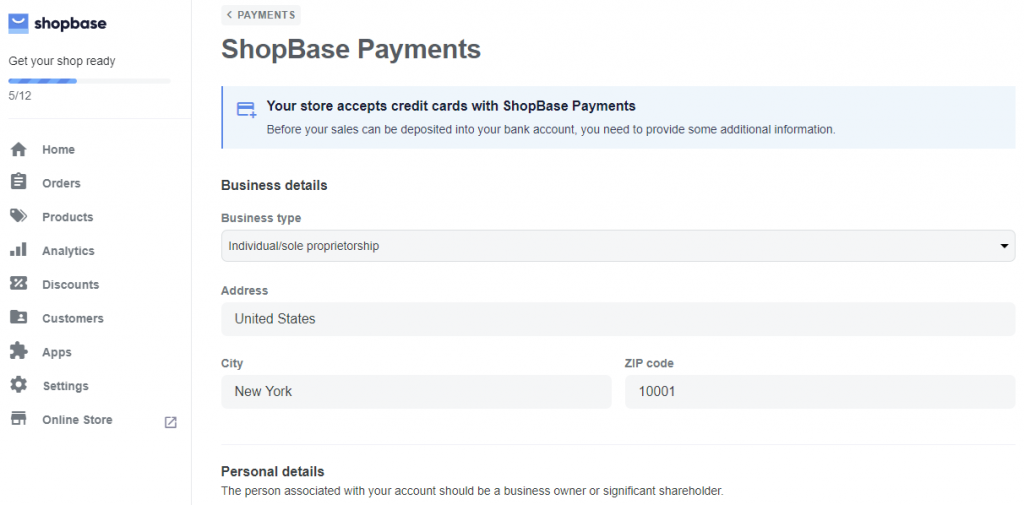Image resolution: width=1024 pixels, height=505 pixels.
Task: Edit the ZIP code field
Action: pyautogui.click(x=819, y=391)
